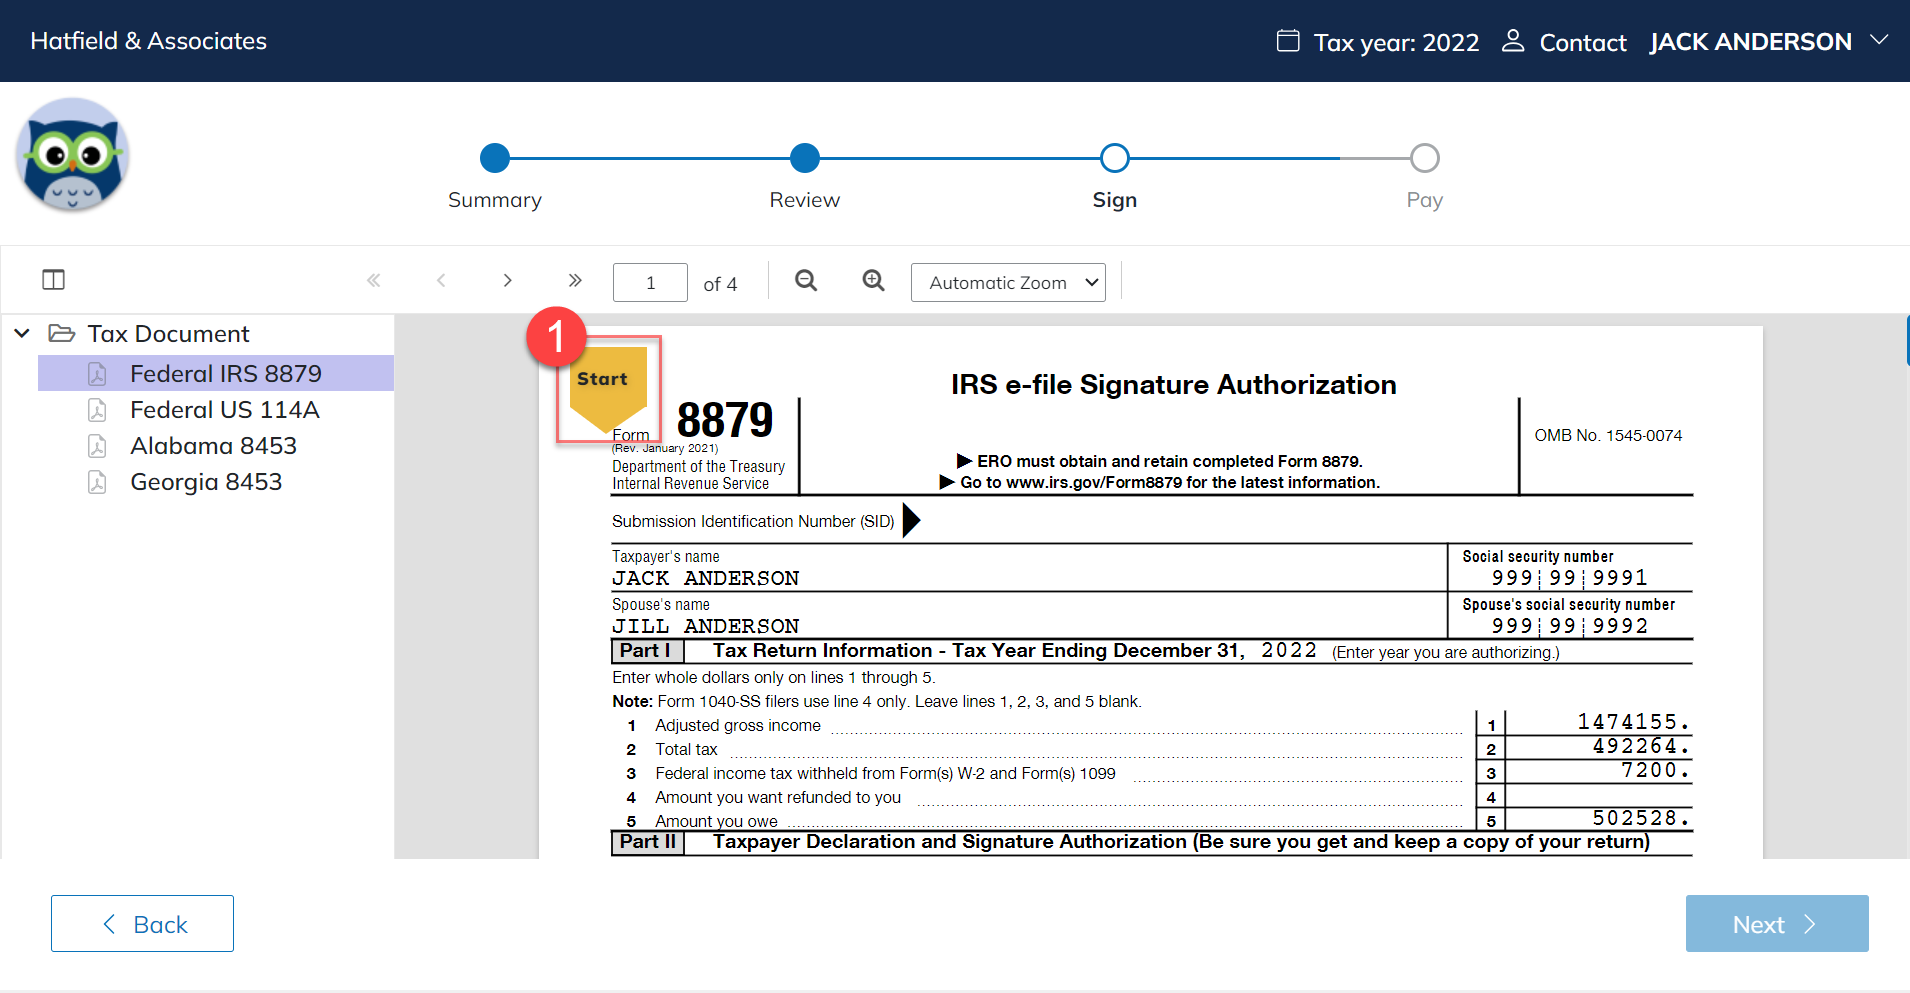Zoom in on the document
Screen dimensions: 1910x993
click(873, 281)
